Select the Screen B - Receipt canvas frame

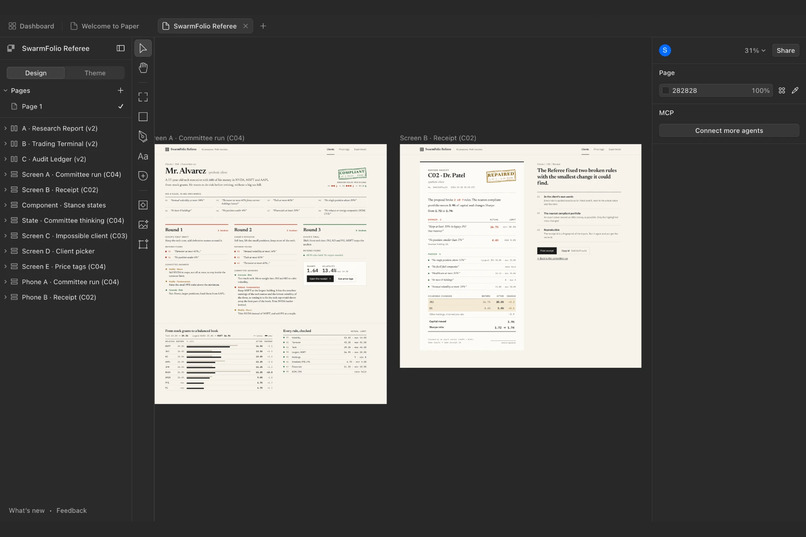coord(520,256)
